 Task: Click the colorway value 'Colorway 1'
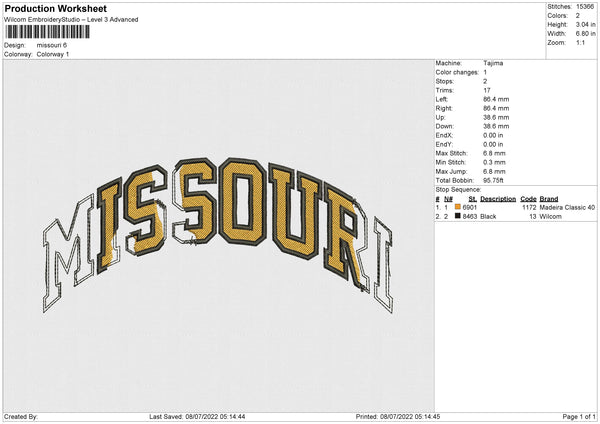click(x=53, y=54)
